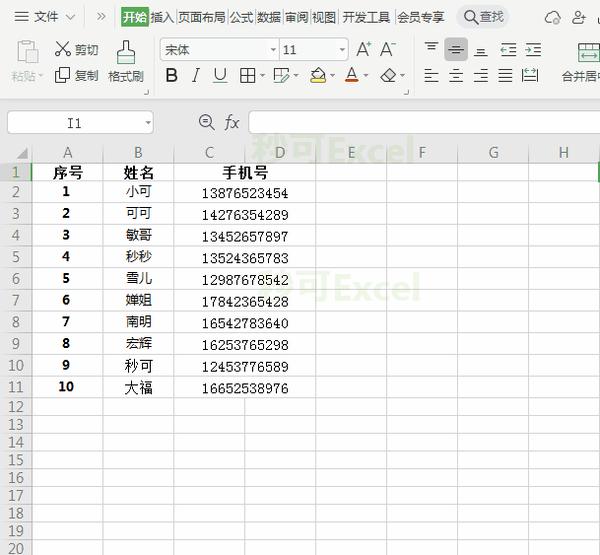Viewport: 600px width, 555px height.
Task: Click the fx insert function icon
Action: point(232,122)
